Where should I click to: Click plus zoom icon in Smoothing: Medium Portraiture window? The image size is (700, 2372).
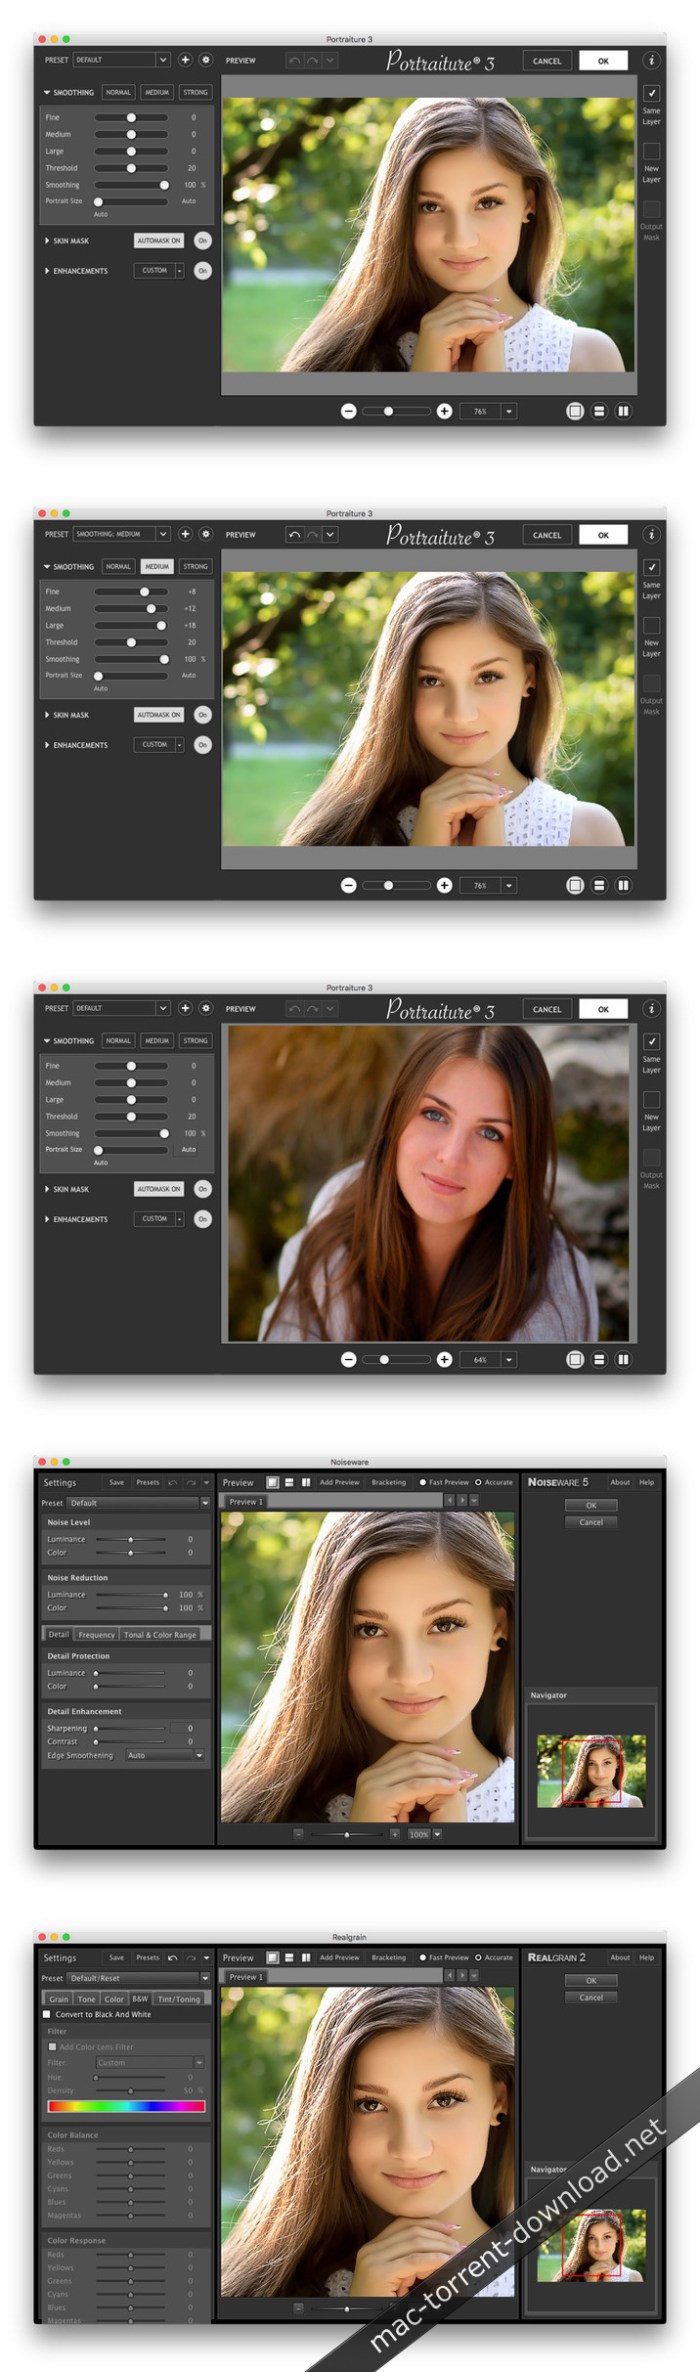click(x=444, y=885)
